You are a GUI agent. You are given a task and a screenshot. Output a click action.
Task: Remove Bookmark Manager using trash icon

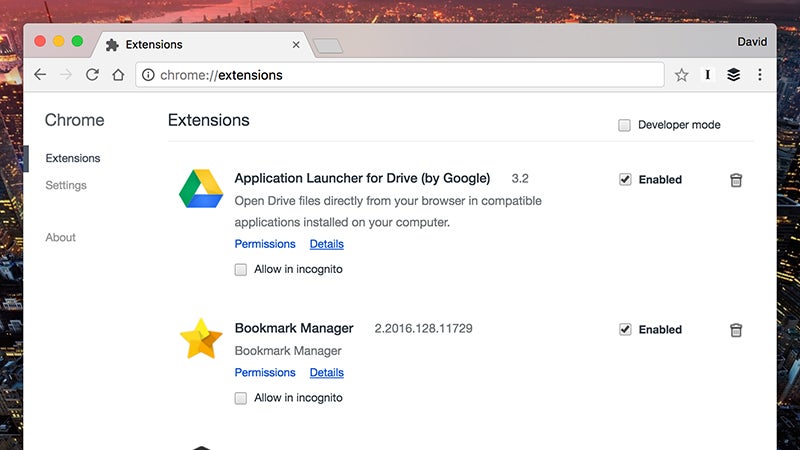pyautogui.click(x=736, y=330)
